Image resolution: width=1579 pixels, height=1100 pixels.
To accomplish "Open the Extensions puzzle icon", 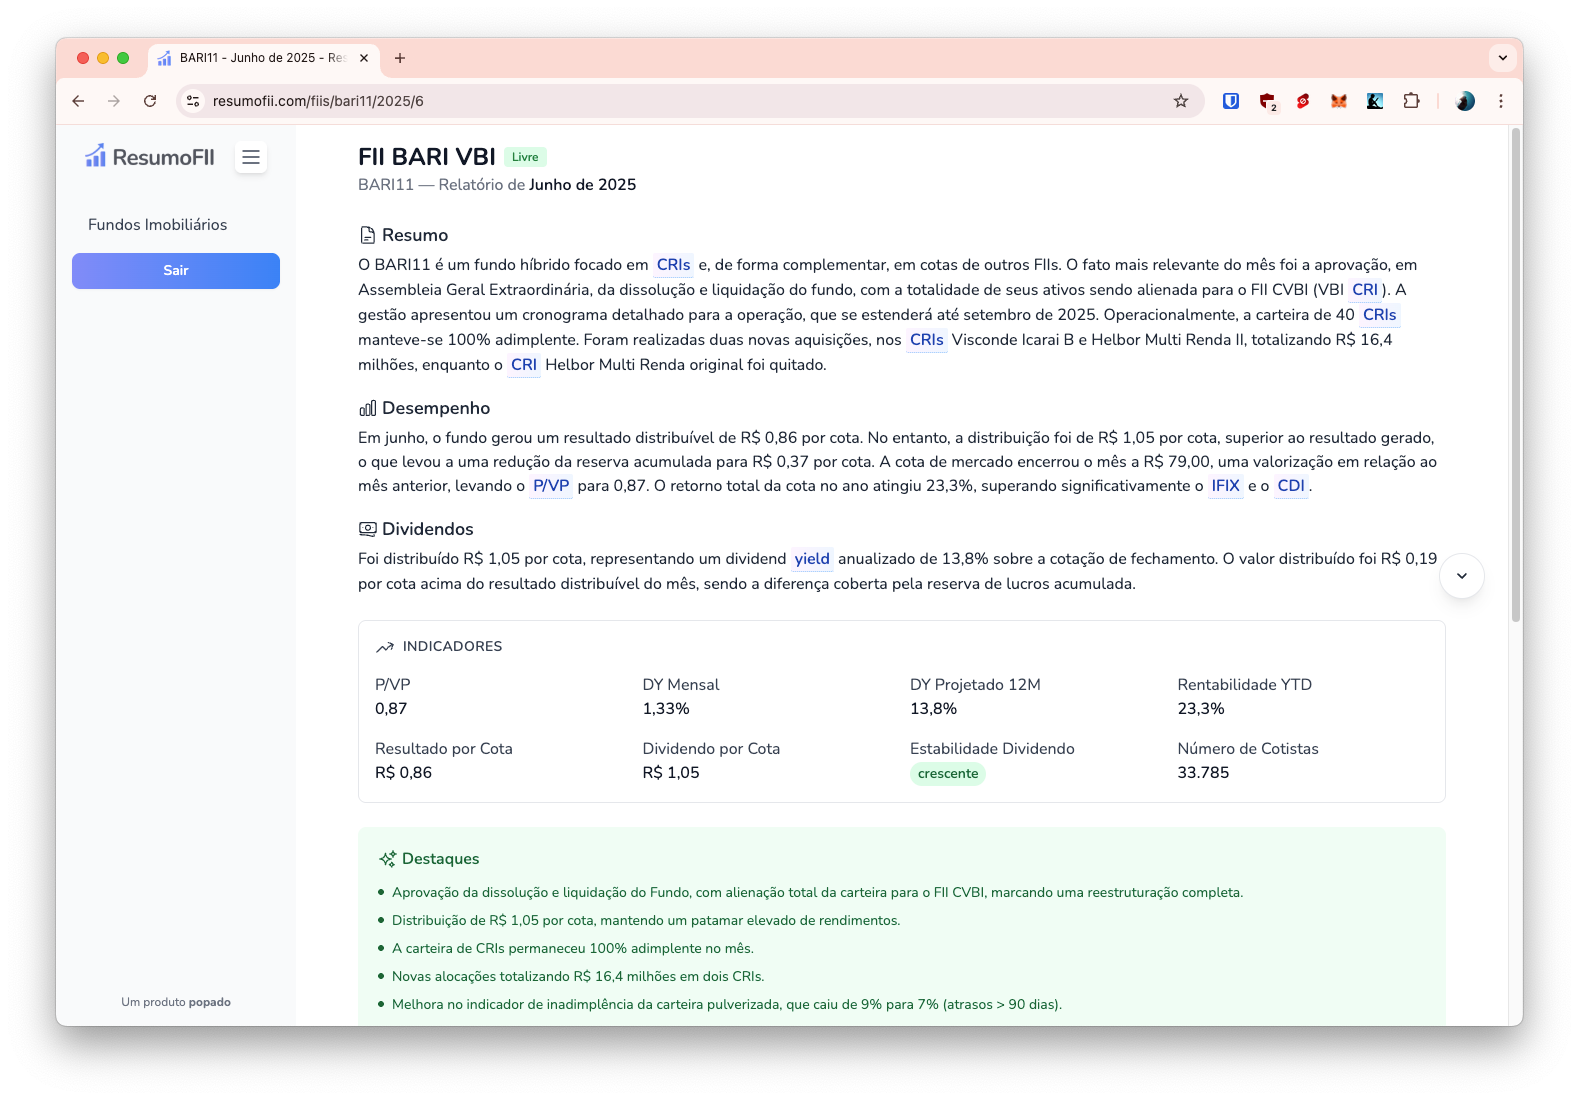I will coord(1411,101).
